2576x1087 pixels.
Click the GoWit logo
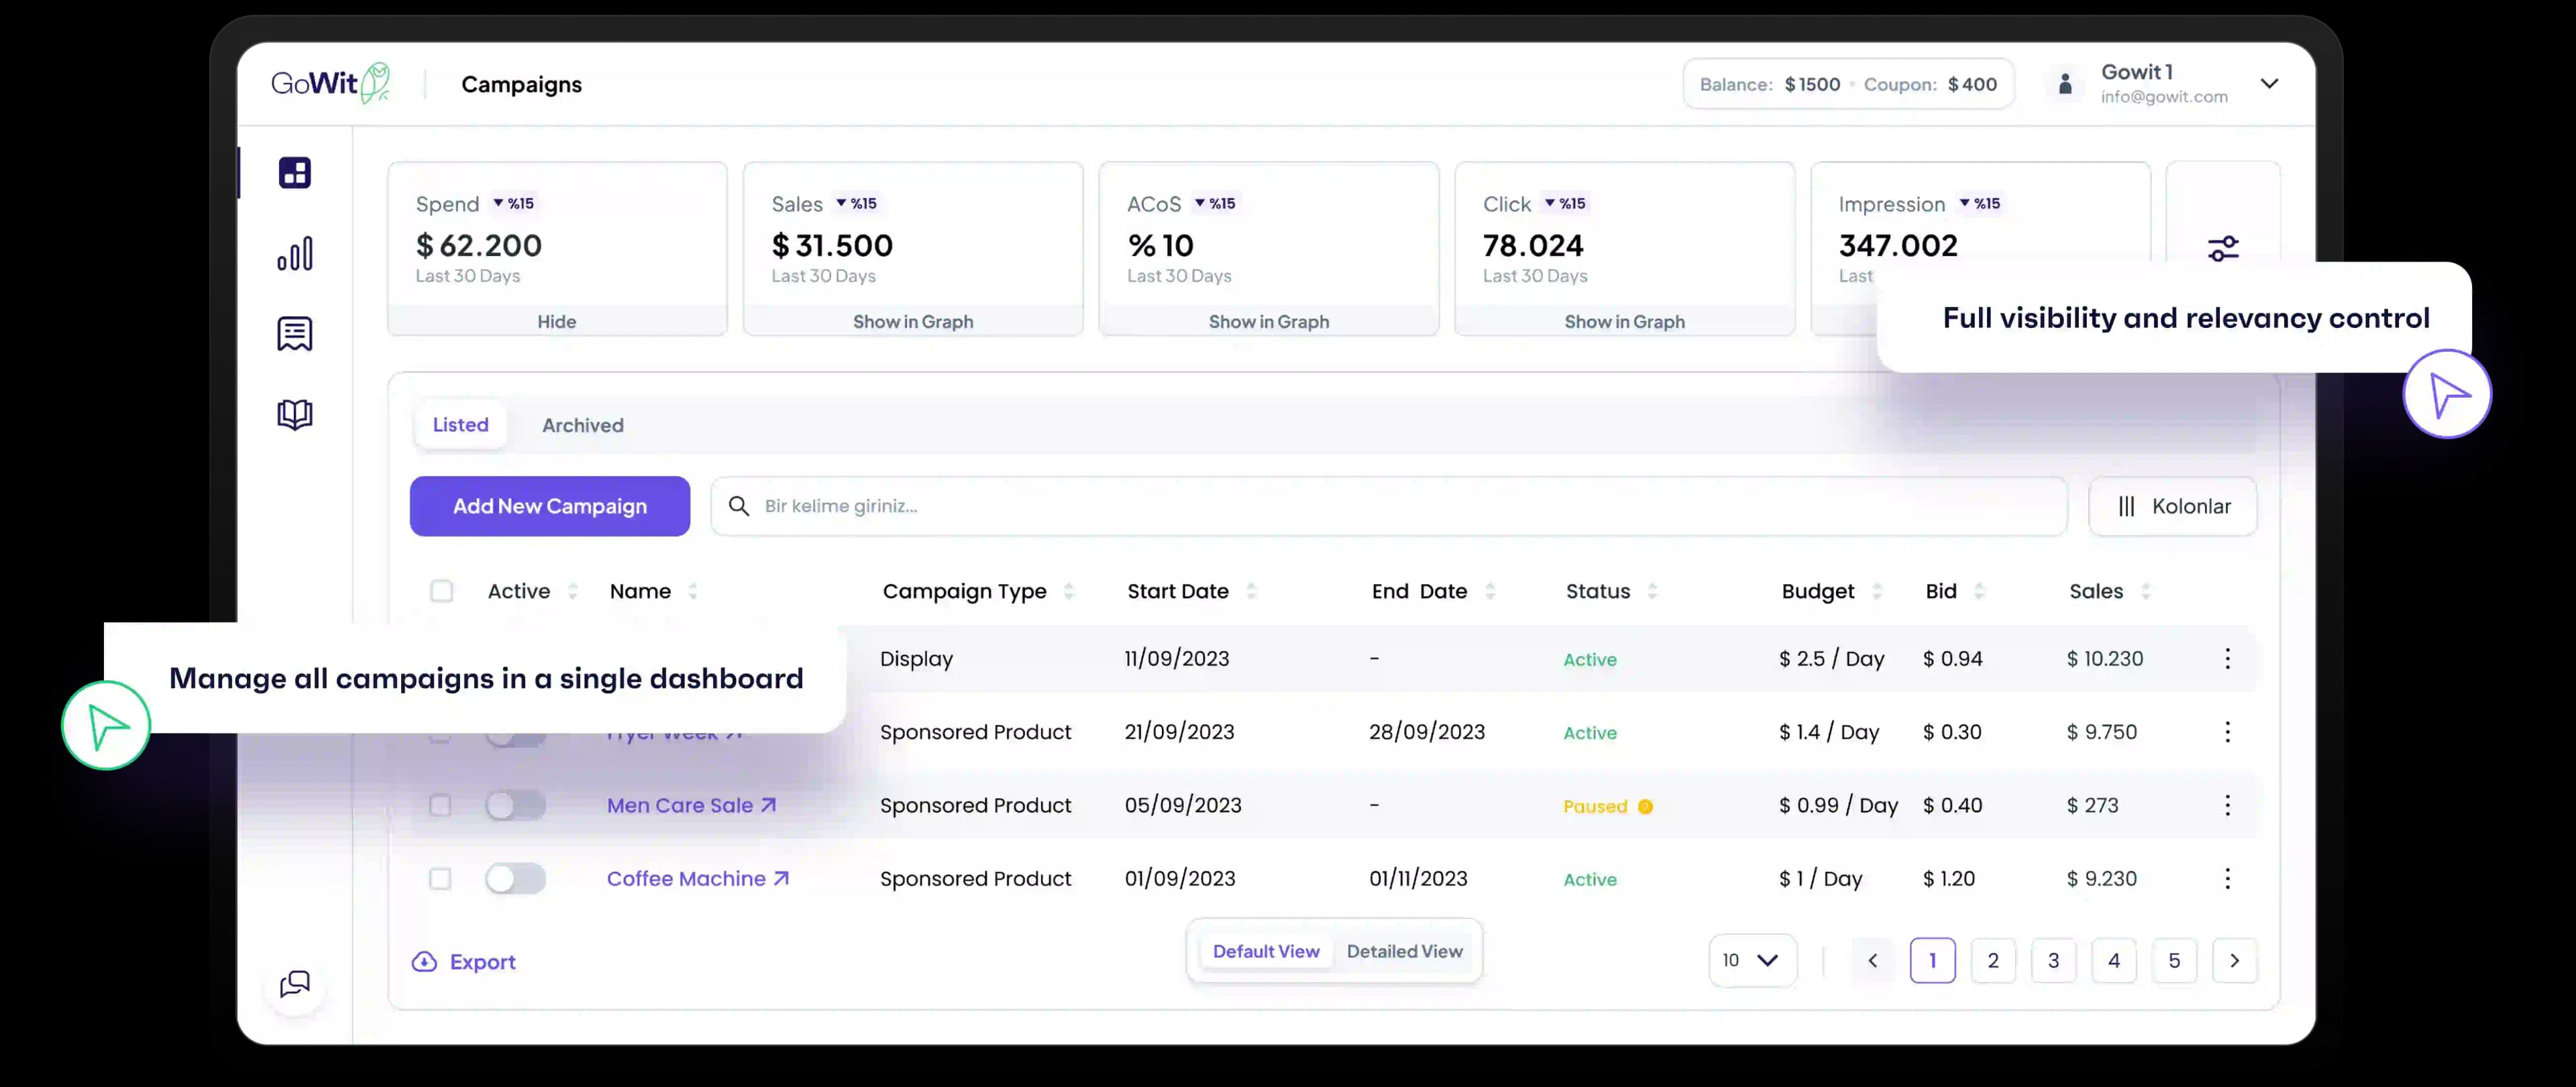pyautogui.click(x=331, y=83)
